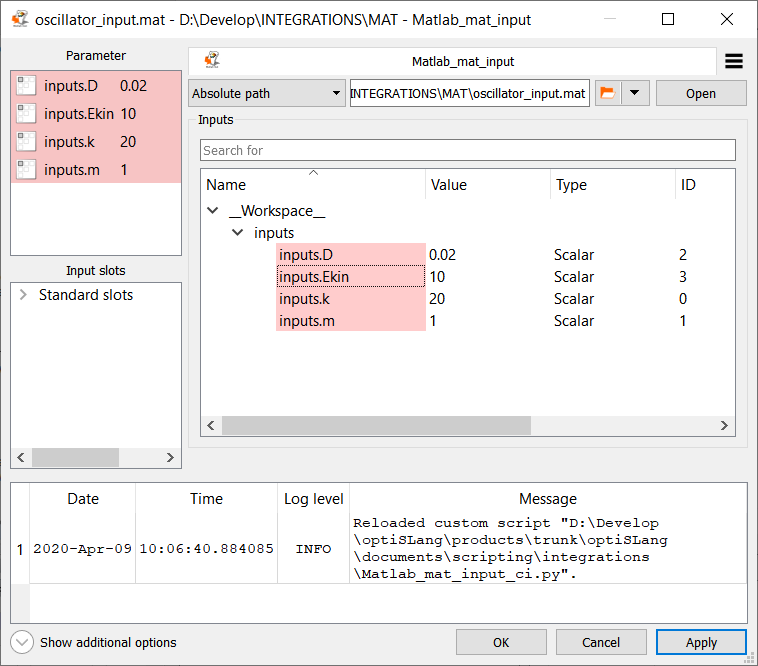Click the inputs.k parameter icon
This screenshot has width=758, height=666.
point(27,142)
